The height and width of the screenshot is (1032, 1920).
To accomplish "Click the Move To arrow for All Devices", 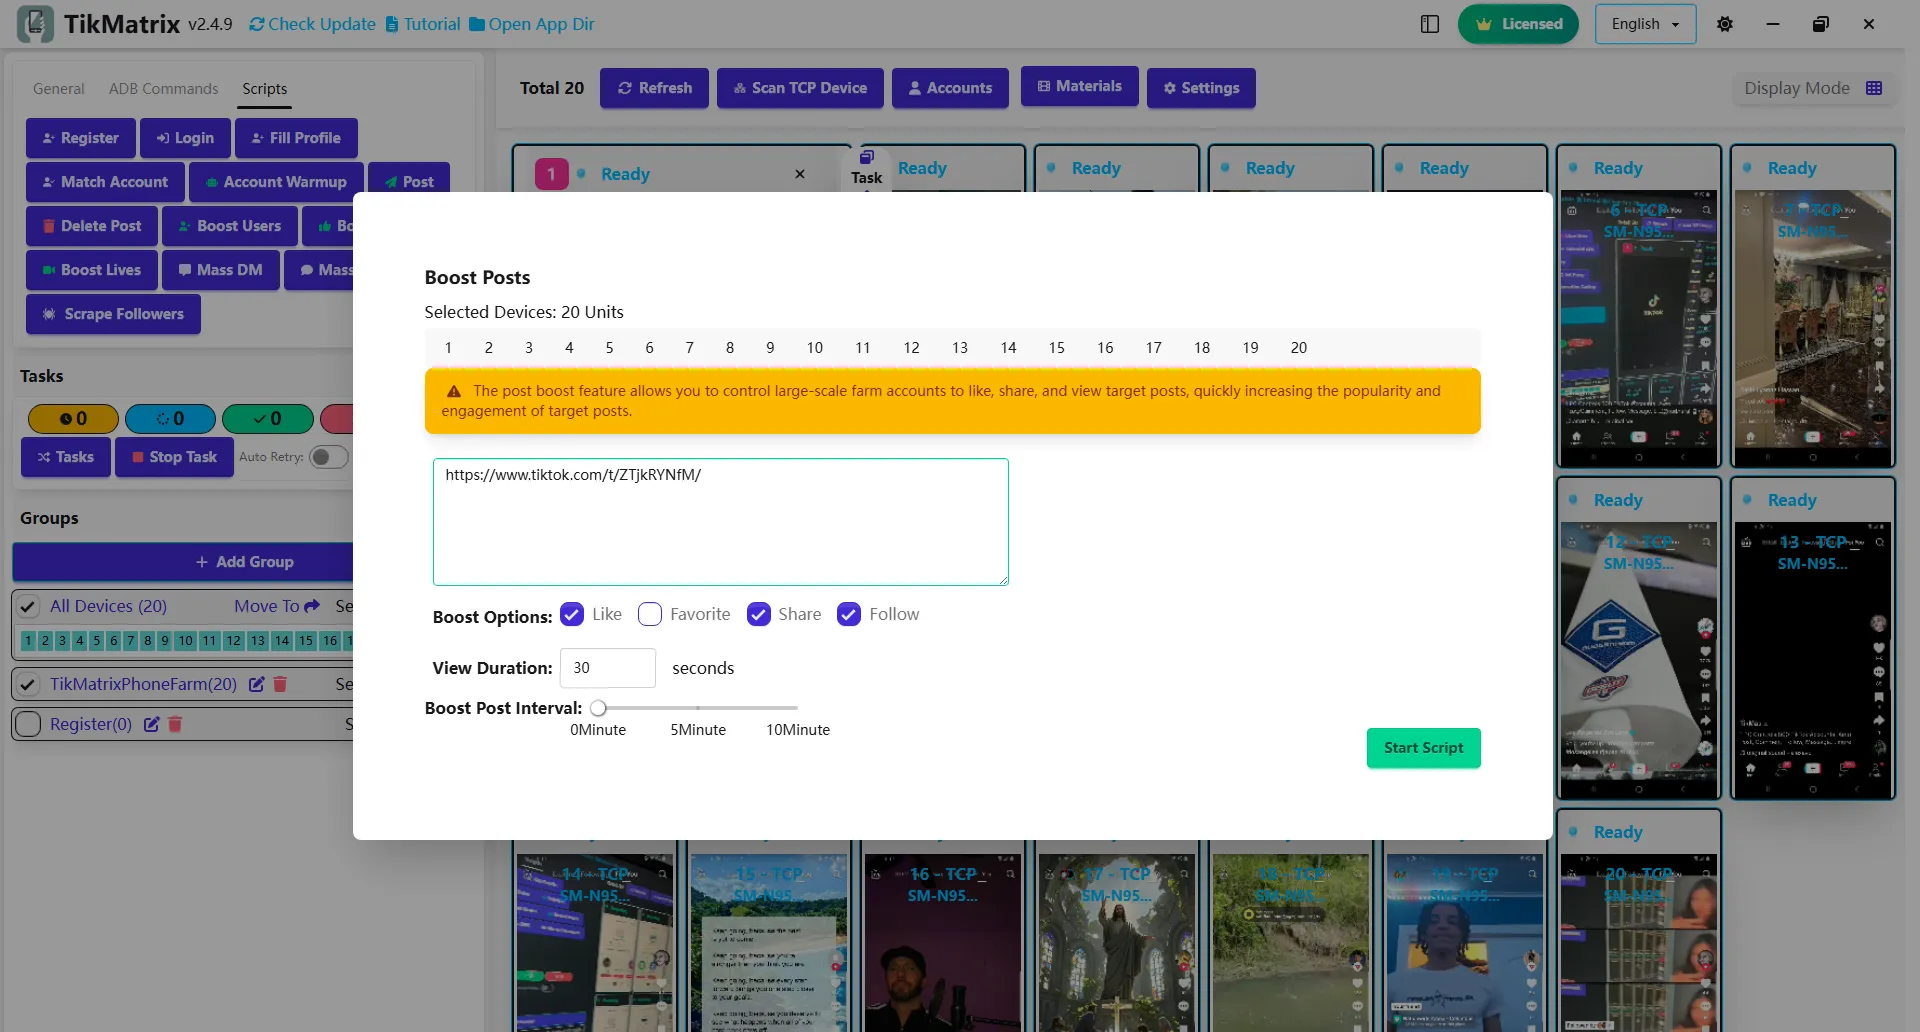I will pos(310,605).
